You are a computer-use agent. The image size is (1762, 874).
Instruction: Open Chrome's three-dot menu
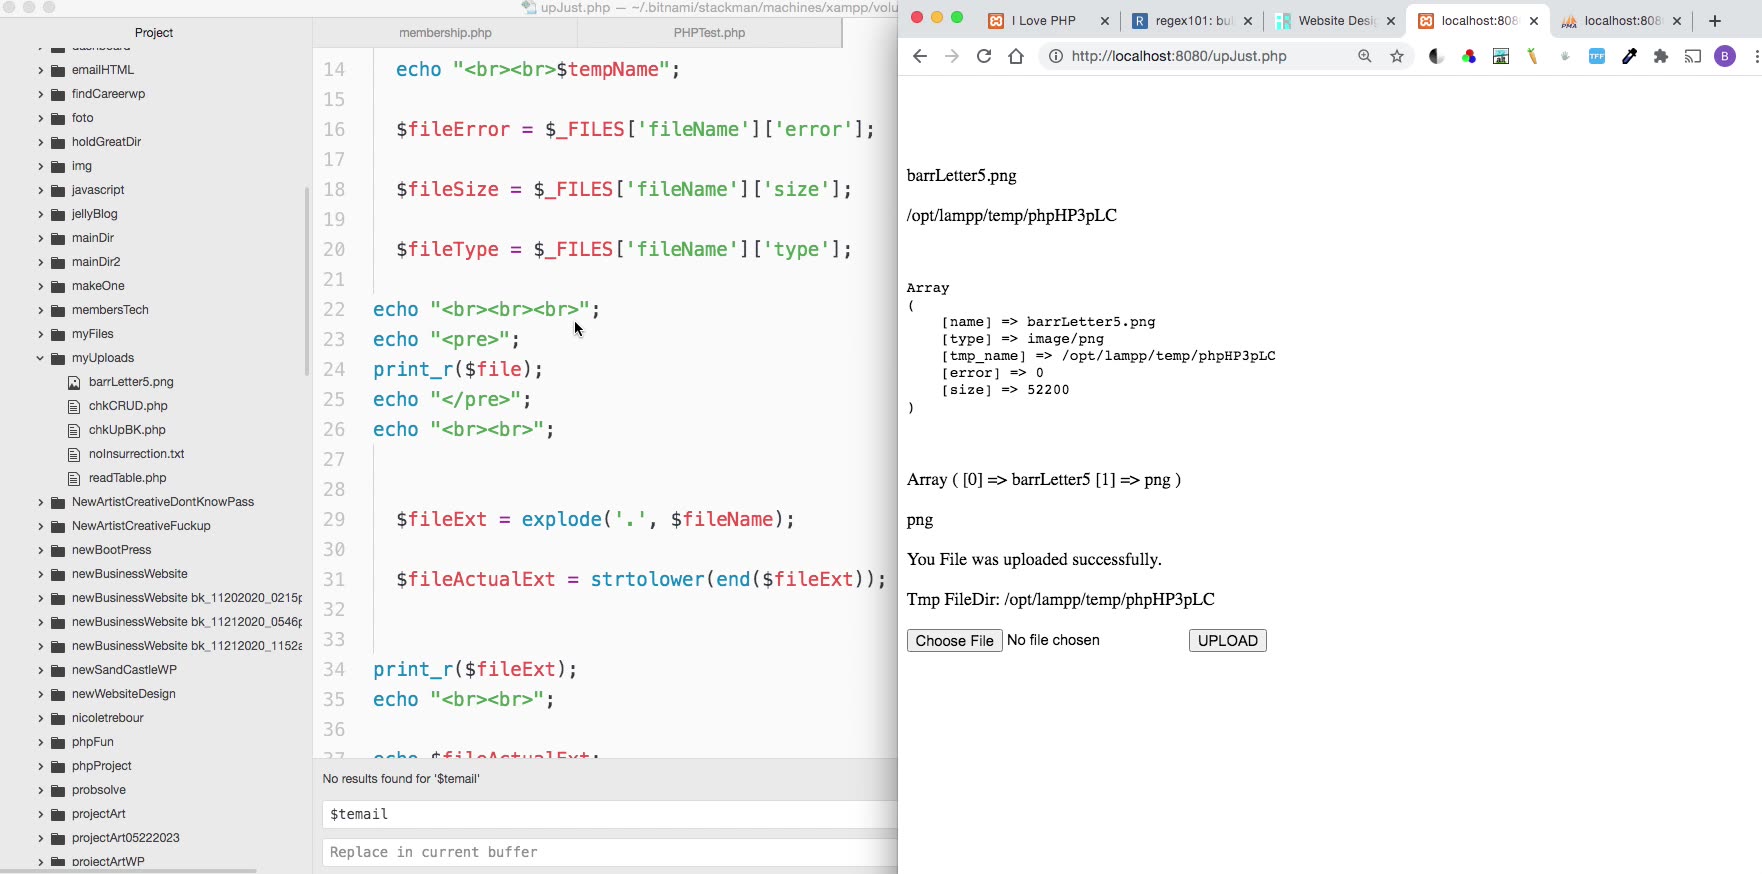1756,56
